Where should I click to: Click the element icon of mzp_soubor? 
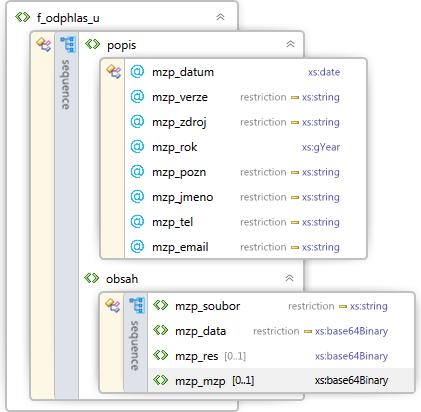160,305
